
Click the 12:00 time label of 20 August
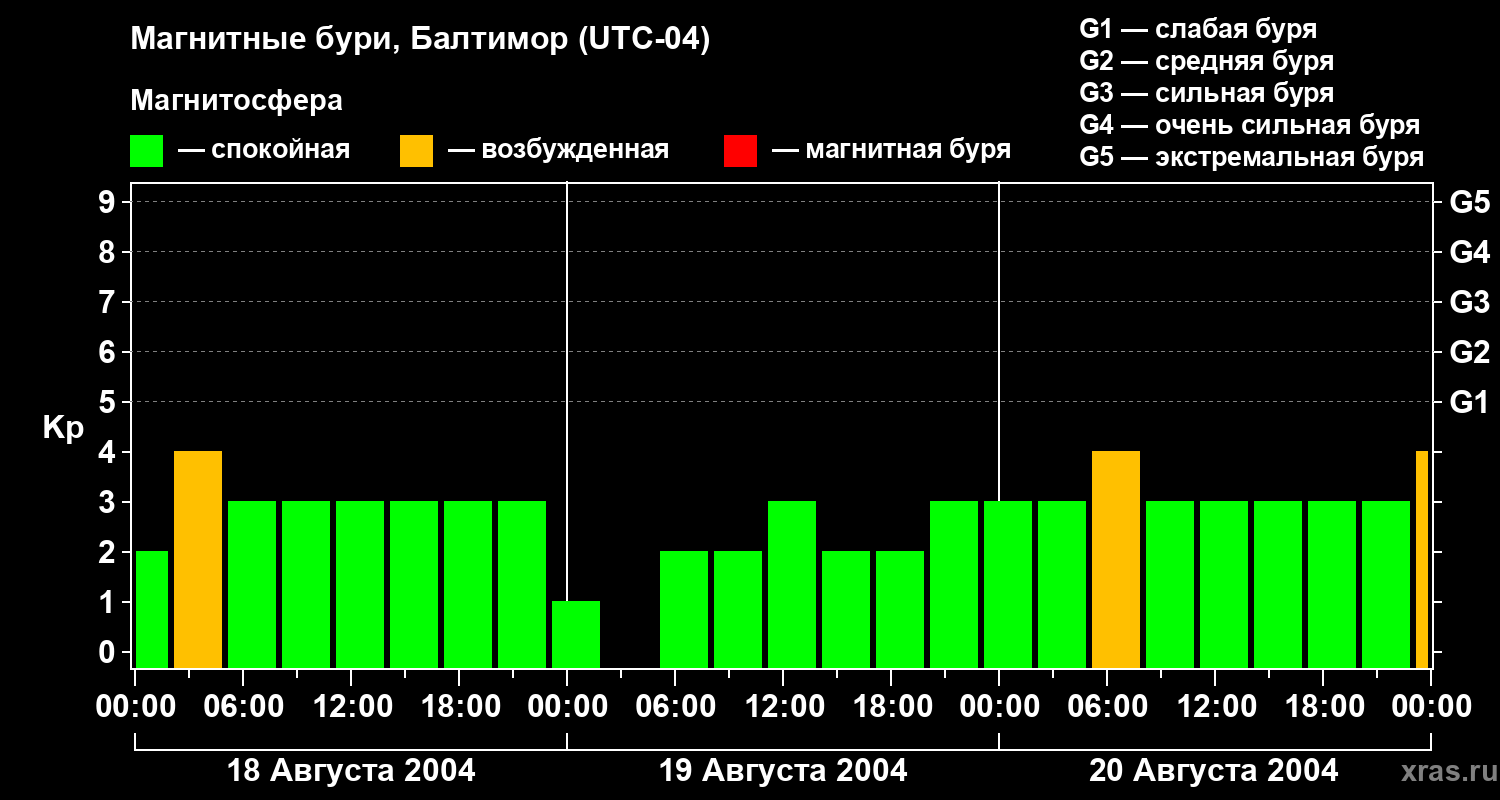(1215, 707)
